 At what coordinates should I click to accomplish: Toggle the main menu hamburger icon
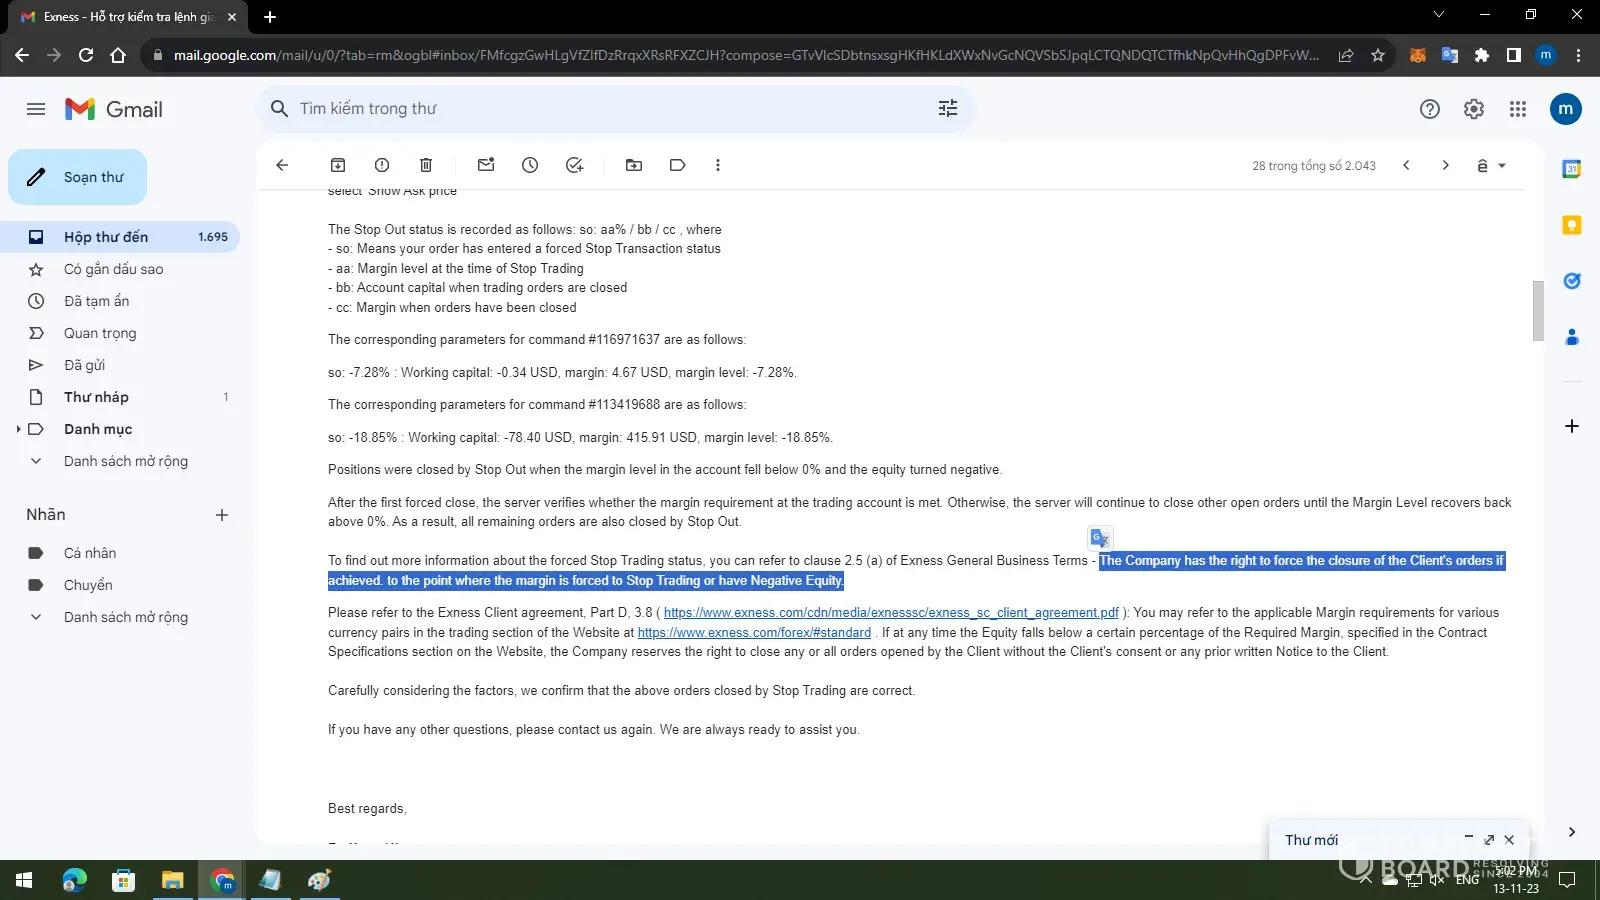pos(36,109)
